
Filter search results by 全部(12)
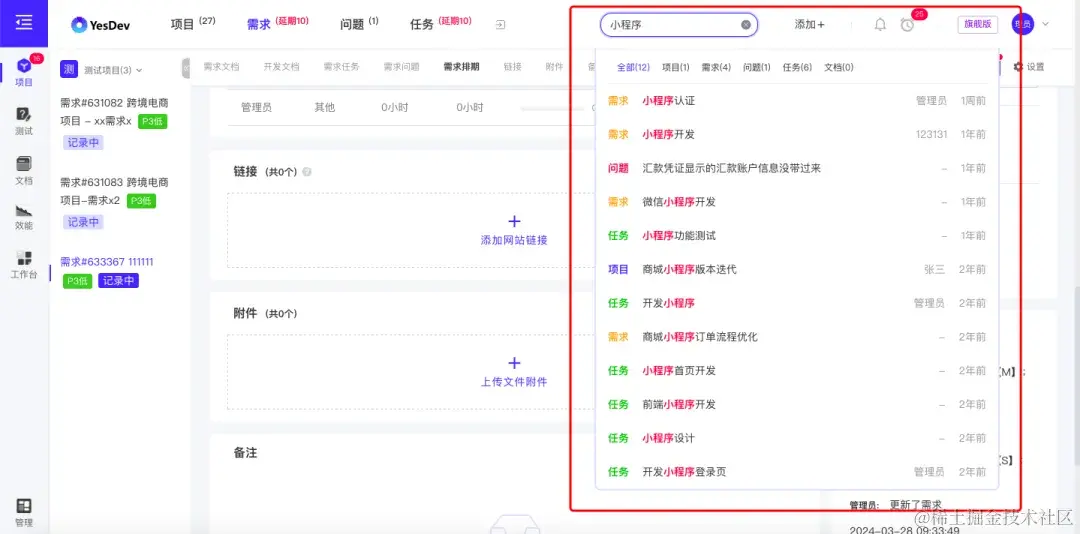tap(633, 67)
